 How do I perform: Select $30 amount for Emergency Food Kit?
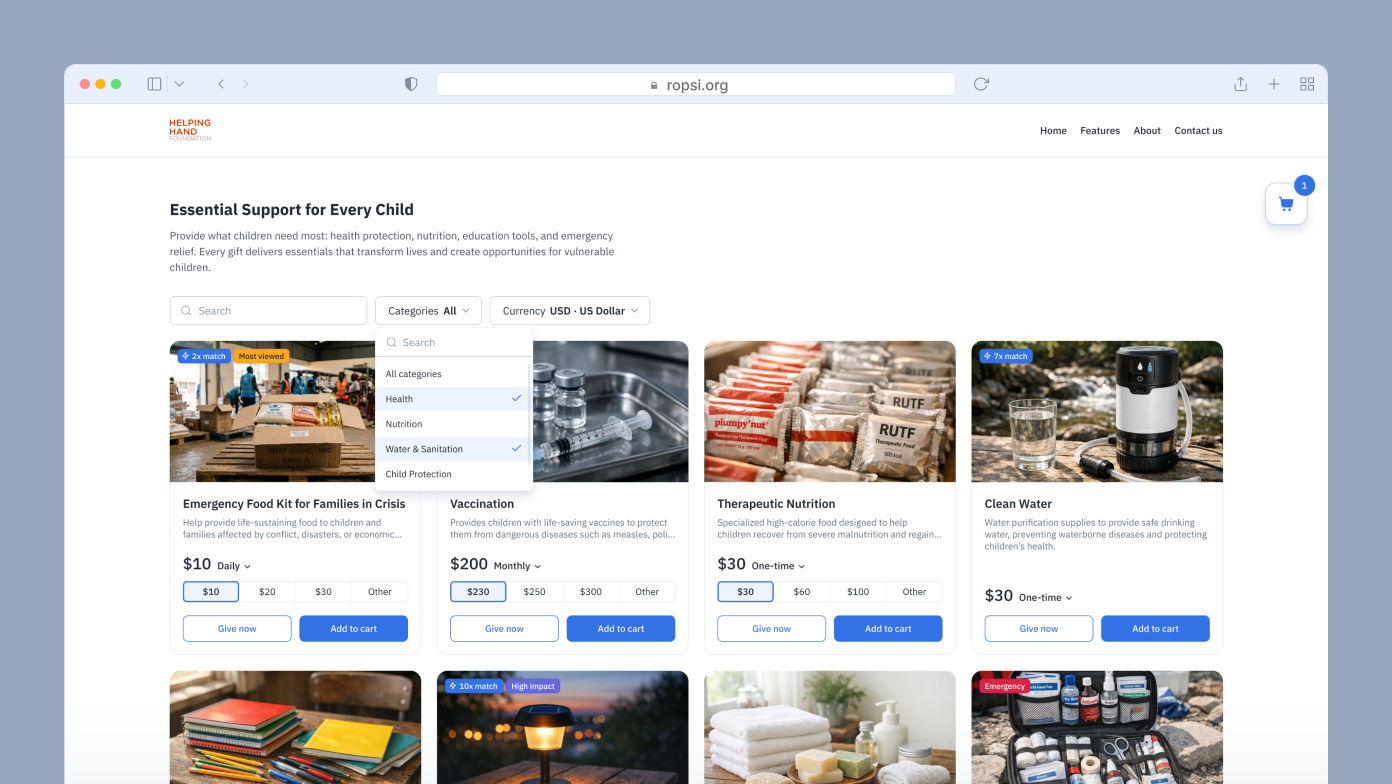[323, 592]
